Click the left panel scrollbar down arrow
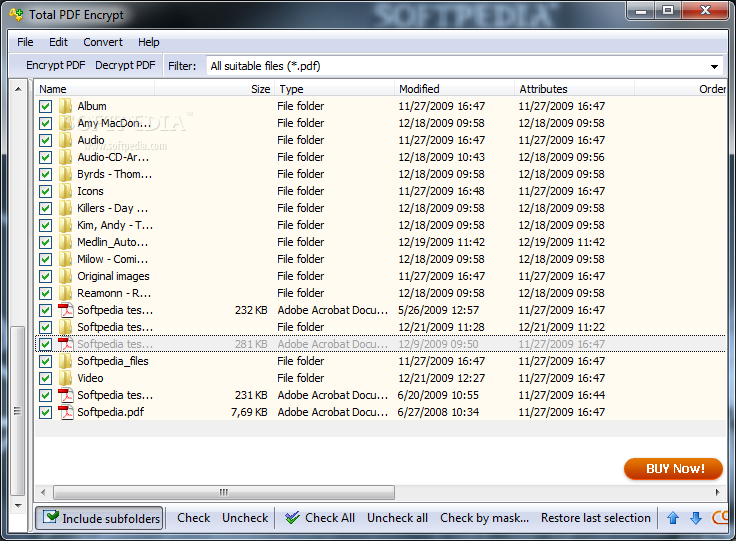This screenshot has width=736, height=541. click(18, 506)
